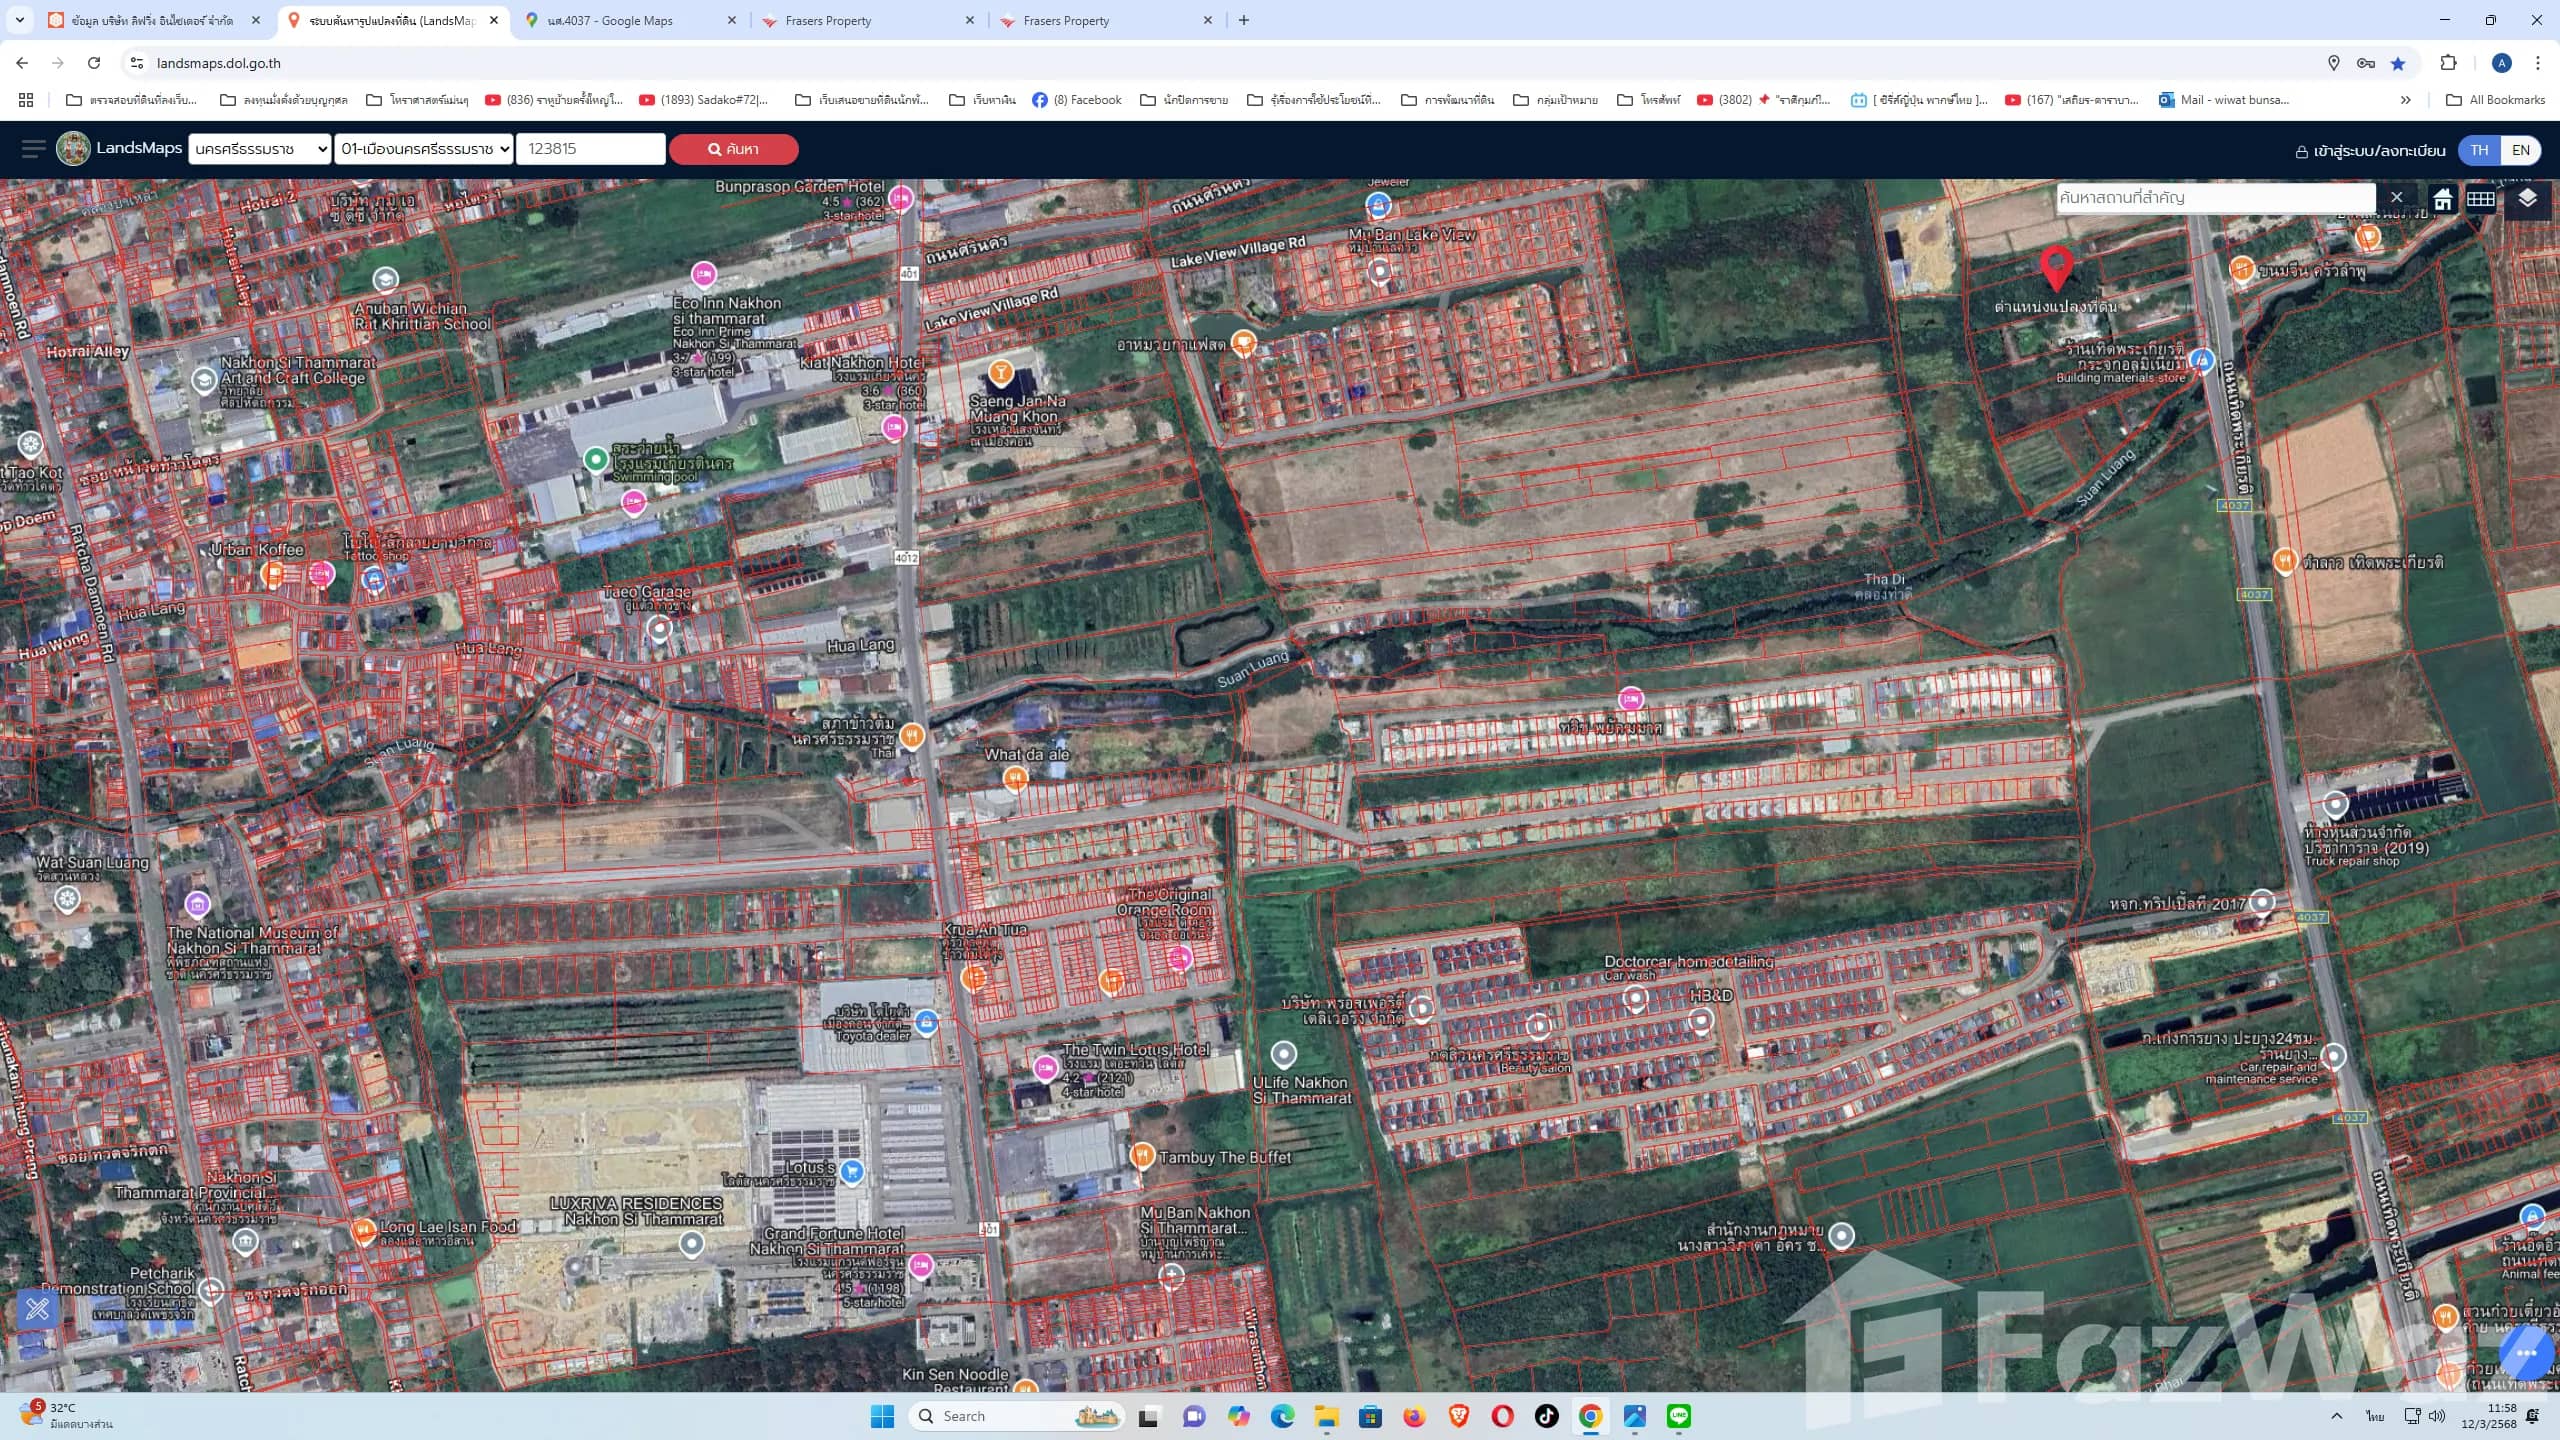Open the LandsMaps hamburger menu
Image resolution: width=2560 pixels, height=1440 pixels.
click(x=33, y=149)
